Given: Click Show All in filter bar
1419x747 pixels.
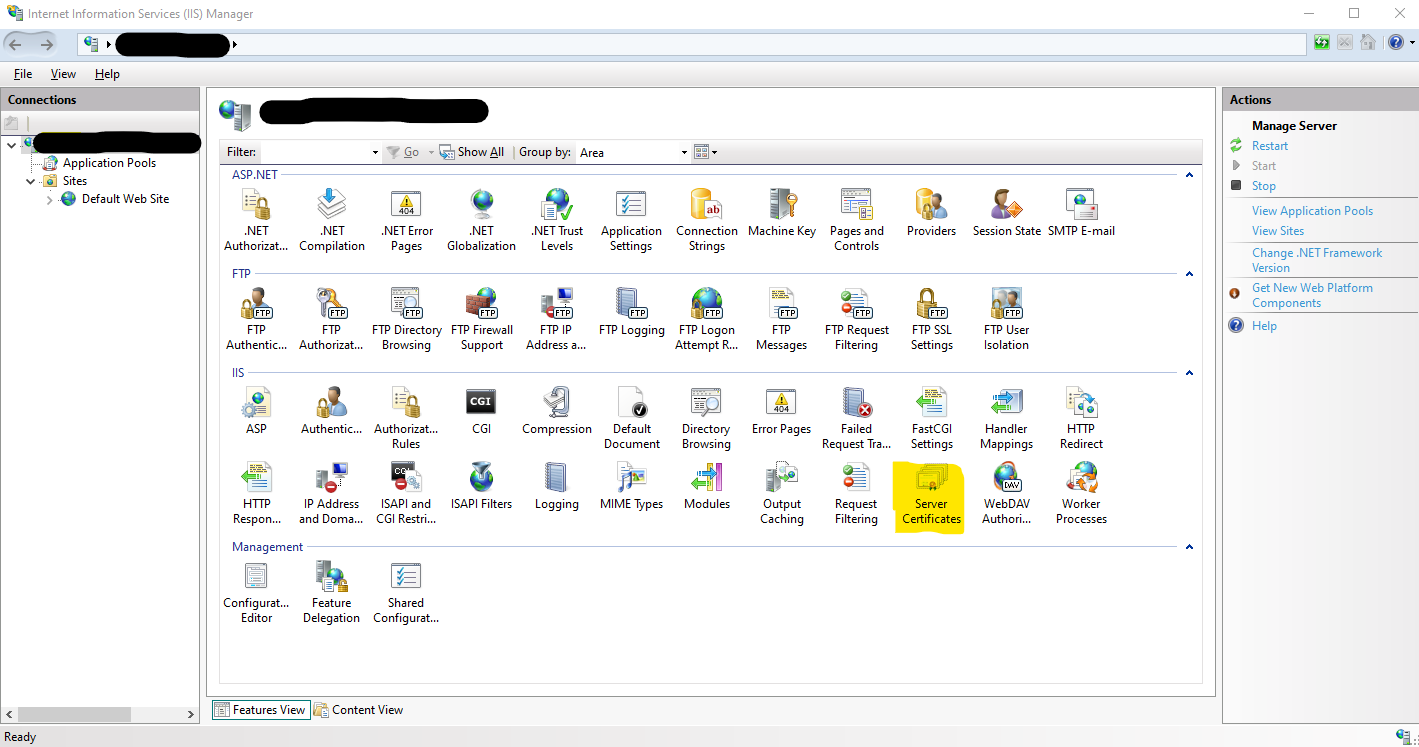Looking at the screenshot, I should [472, 152].
